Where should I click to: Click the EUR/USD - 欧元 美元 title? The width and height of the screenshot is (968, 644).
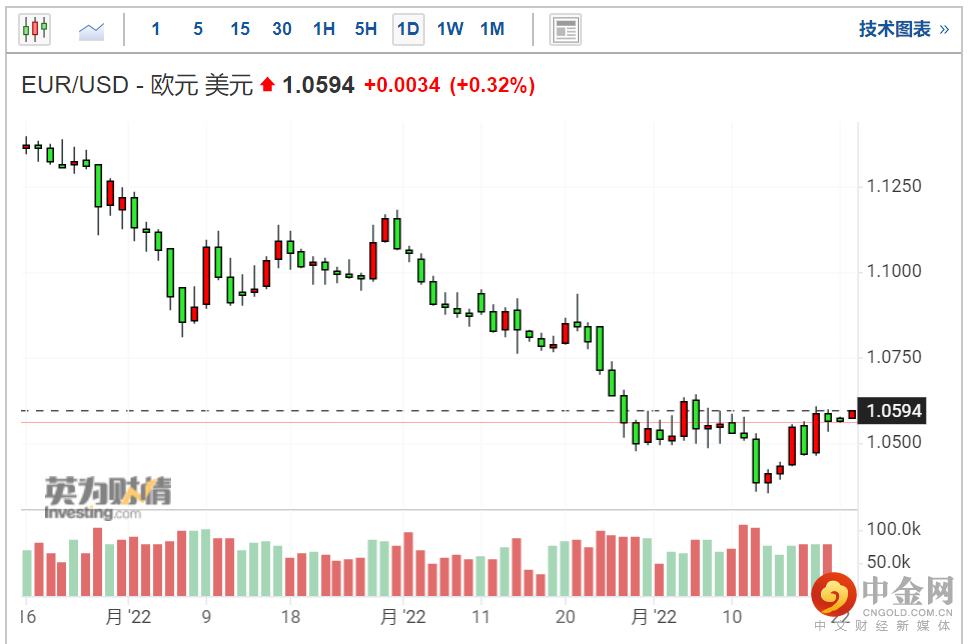138,86
